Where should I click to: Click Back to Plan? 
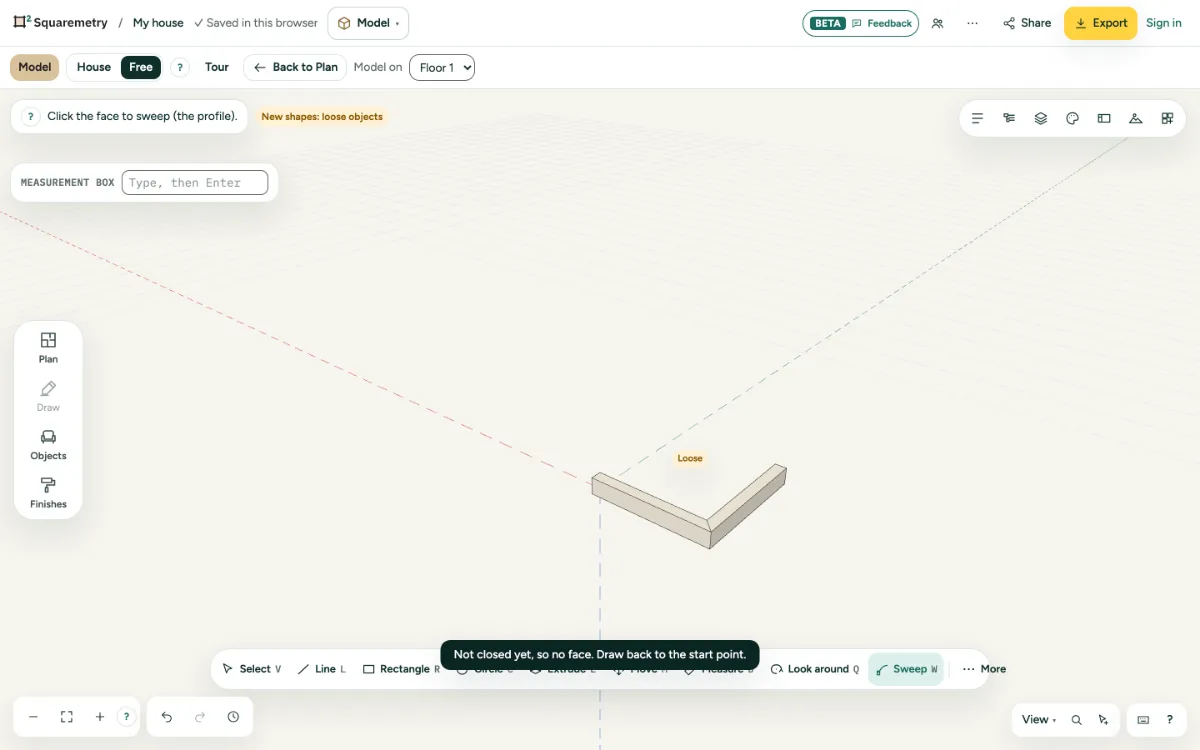coord(295,67)
